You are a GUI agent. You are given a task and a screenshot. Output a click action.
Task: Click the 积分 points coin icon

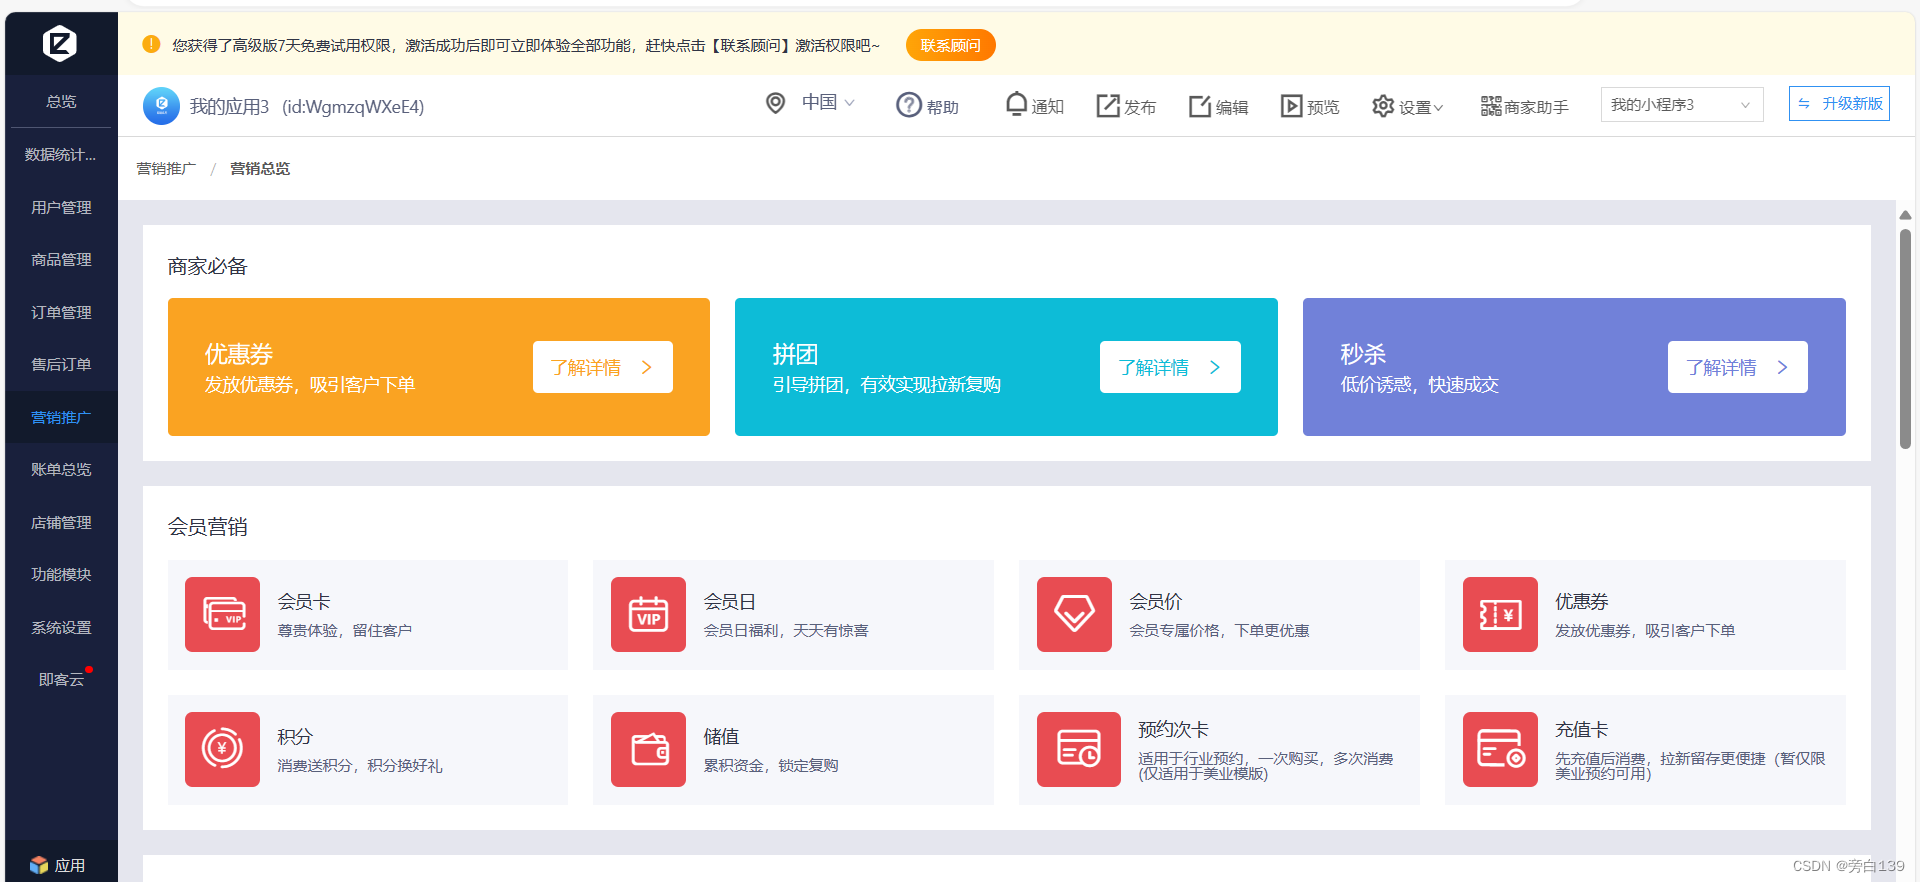click(222, 749)
